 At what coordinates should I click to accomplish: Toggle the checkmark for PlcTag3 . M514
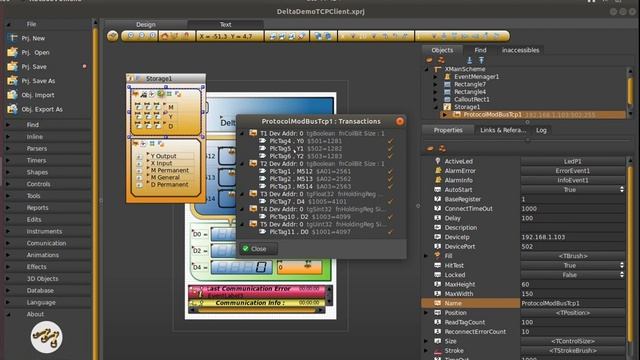(x=390, y=186)
